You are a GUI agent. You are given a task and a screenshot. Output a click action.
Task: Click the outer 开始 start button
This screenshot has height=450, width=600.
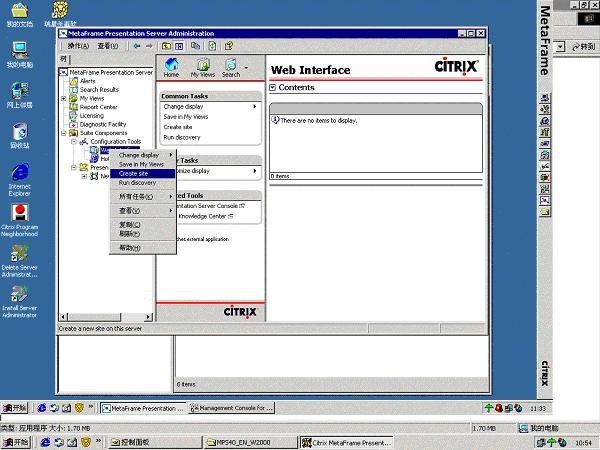click(x=16, y=442)
